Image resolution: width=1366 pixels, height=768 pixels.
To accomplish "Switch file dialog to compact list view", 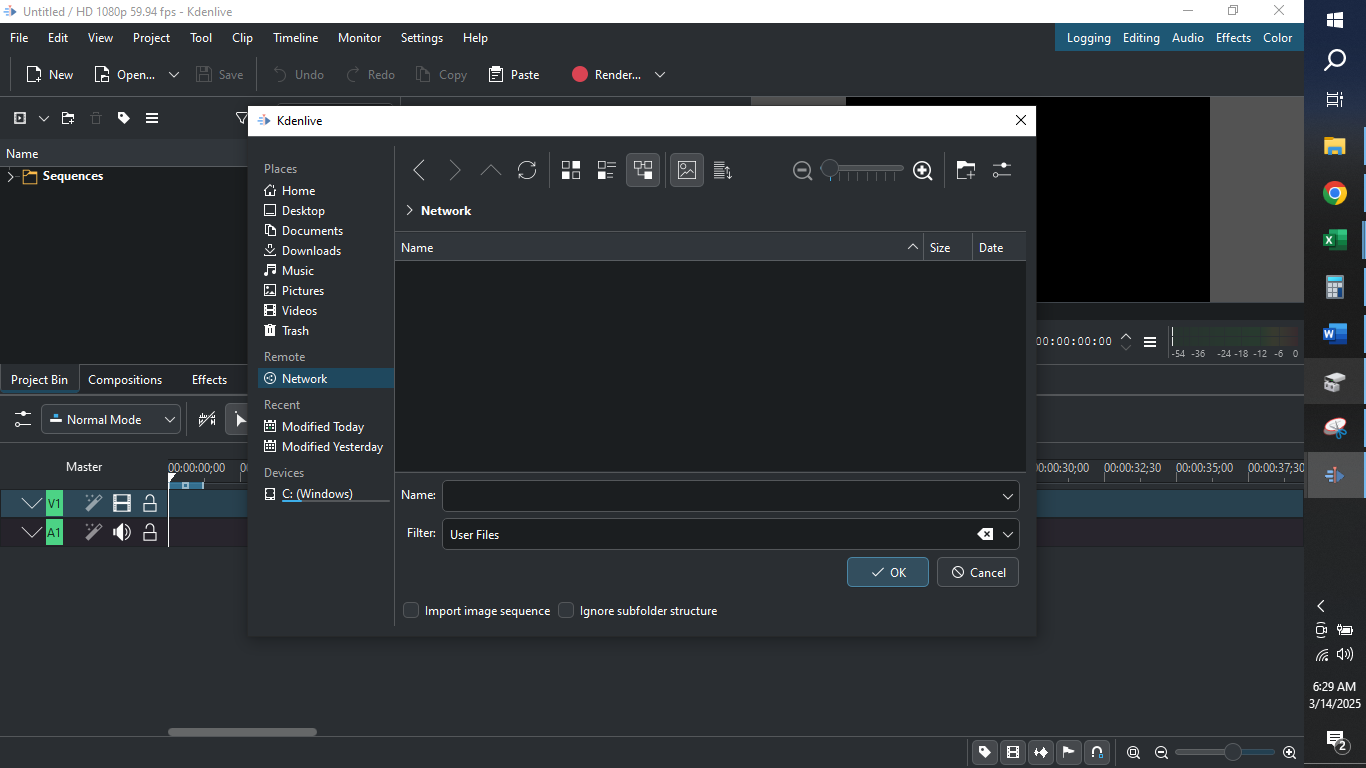I will tap(607, 171).
